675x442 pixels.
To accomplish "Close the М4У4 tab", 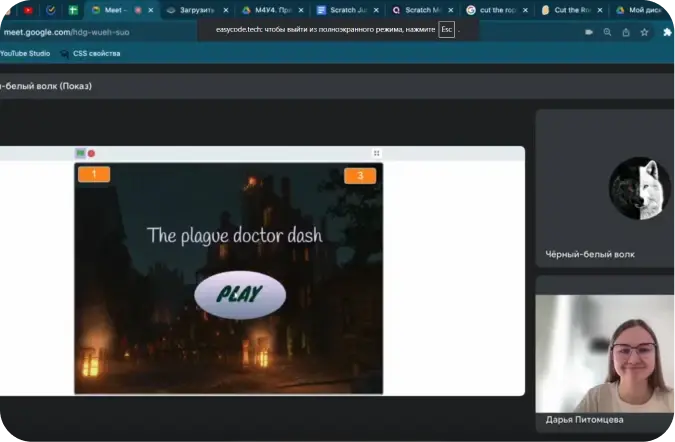I will point(301,10).
